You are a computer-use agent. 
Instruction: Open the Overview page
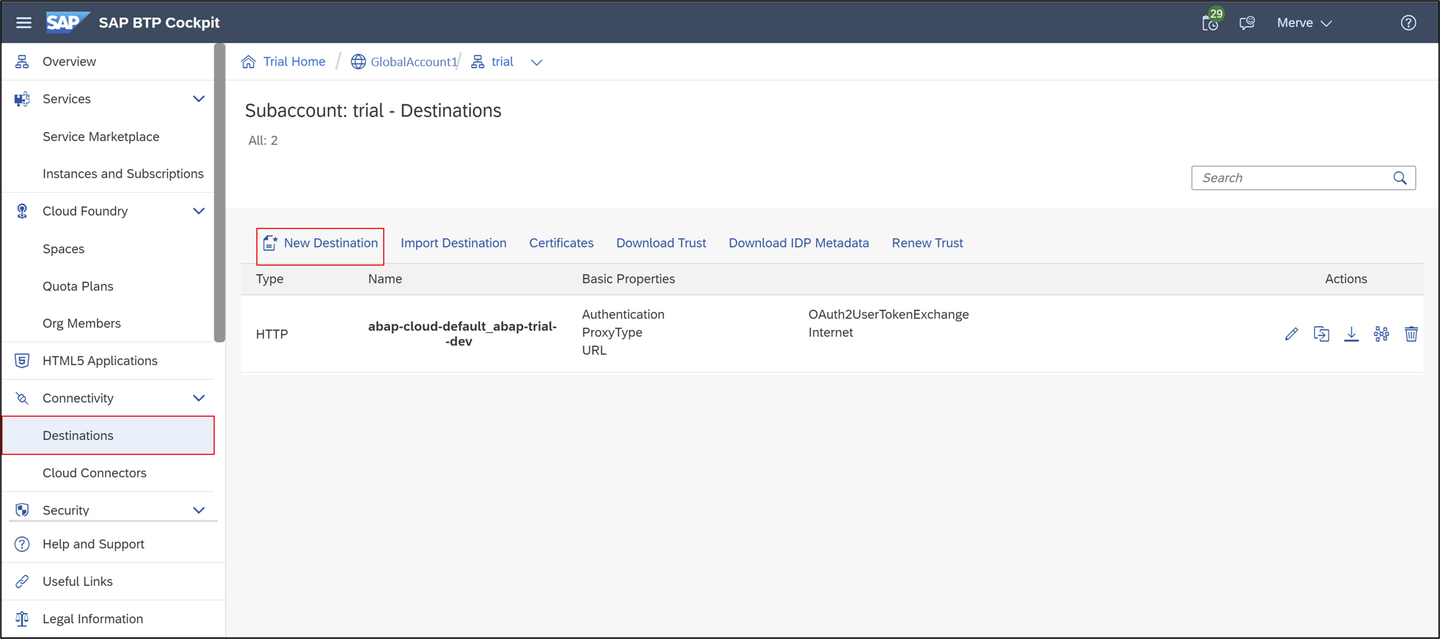69,62
